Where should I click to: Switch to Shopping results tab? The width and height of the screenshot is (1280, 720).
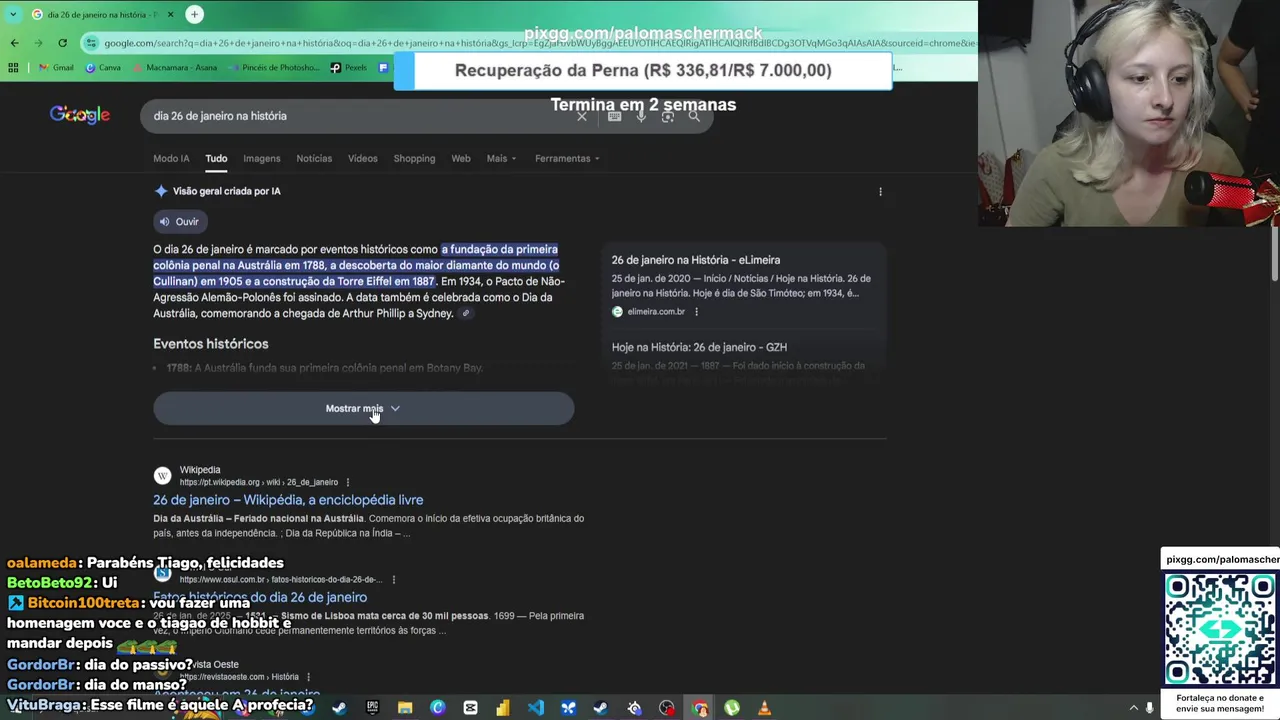(x=414, y=158)
